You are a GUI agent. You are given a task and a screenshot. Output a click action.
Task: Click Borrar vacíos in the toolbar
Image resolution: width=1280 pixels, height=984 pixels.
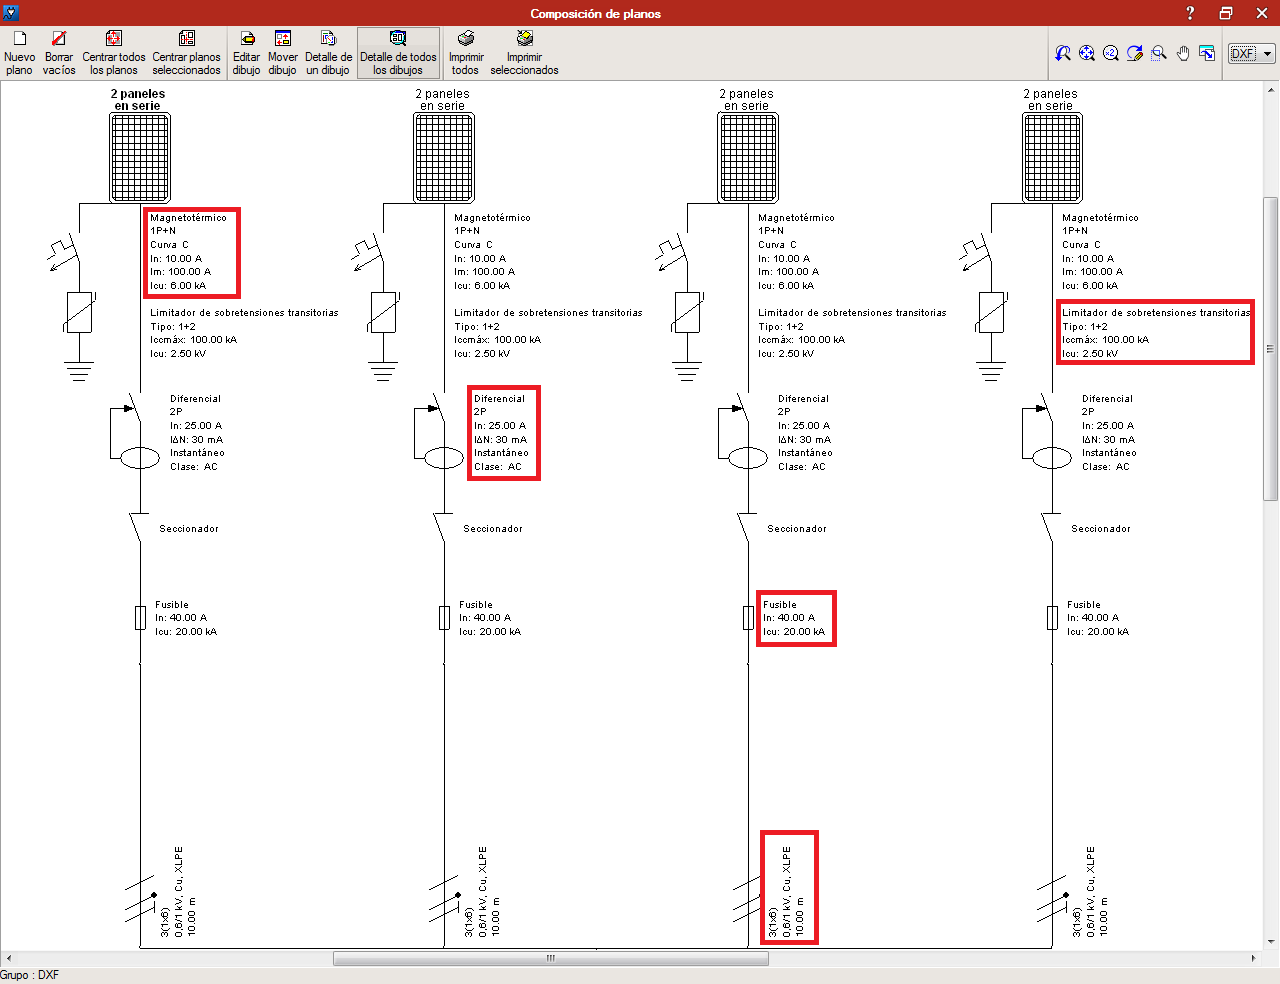[x=59, y=53]
